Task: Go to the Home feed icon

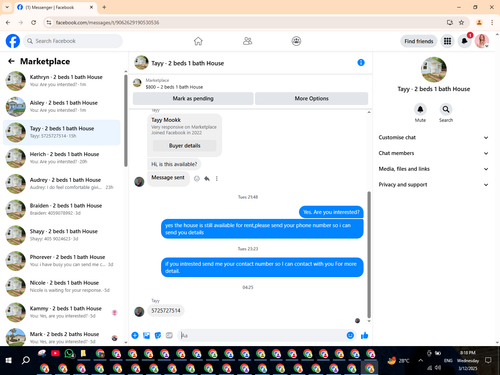Action: (198, 41)
